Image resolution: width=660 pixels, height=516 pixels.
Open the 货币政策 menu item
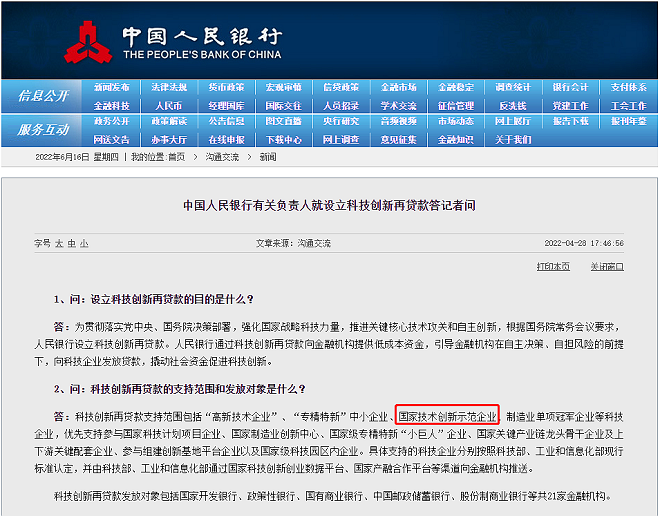point(226,88)
